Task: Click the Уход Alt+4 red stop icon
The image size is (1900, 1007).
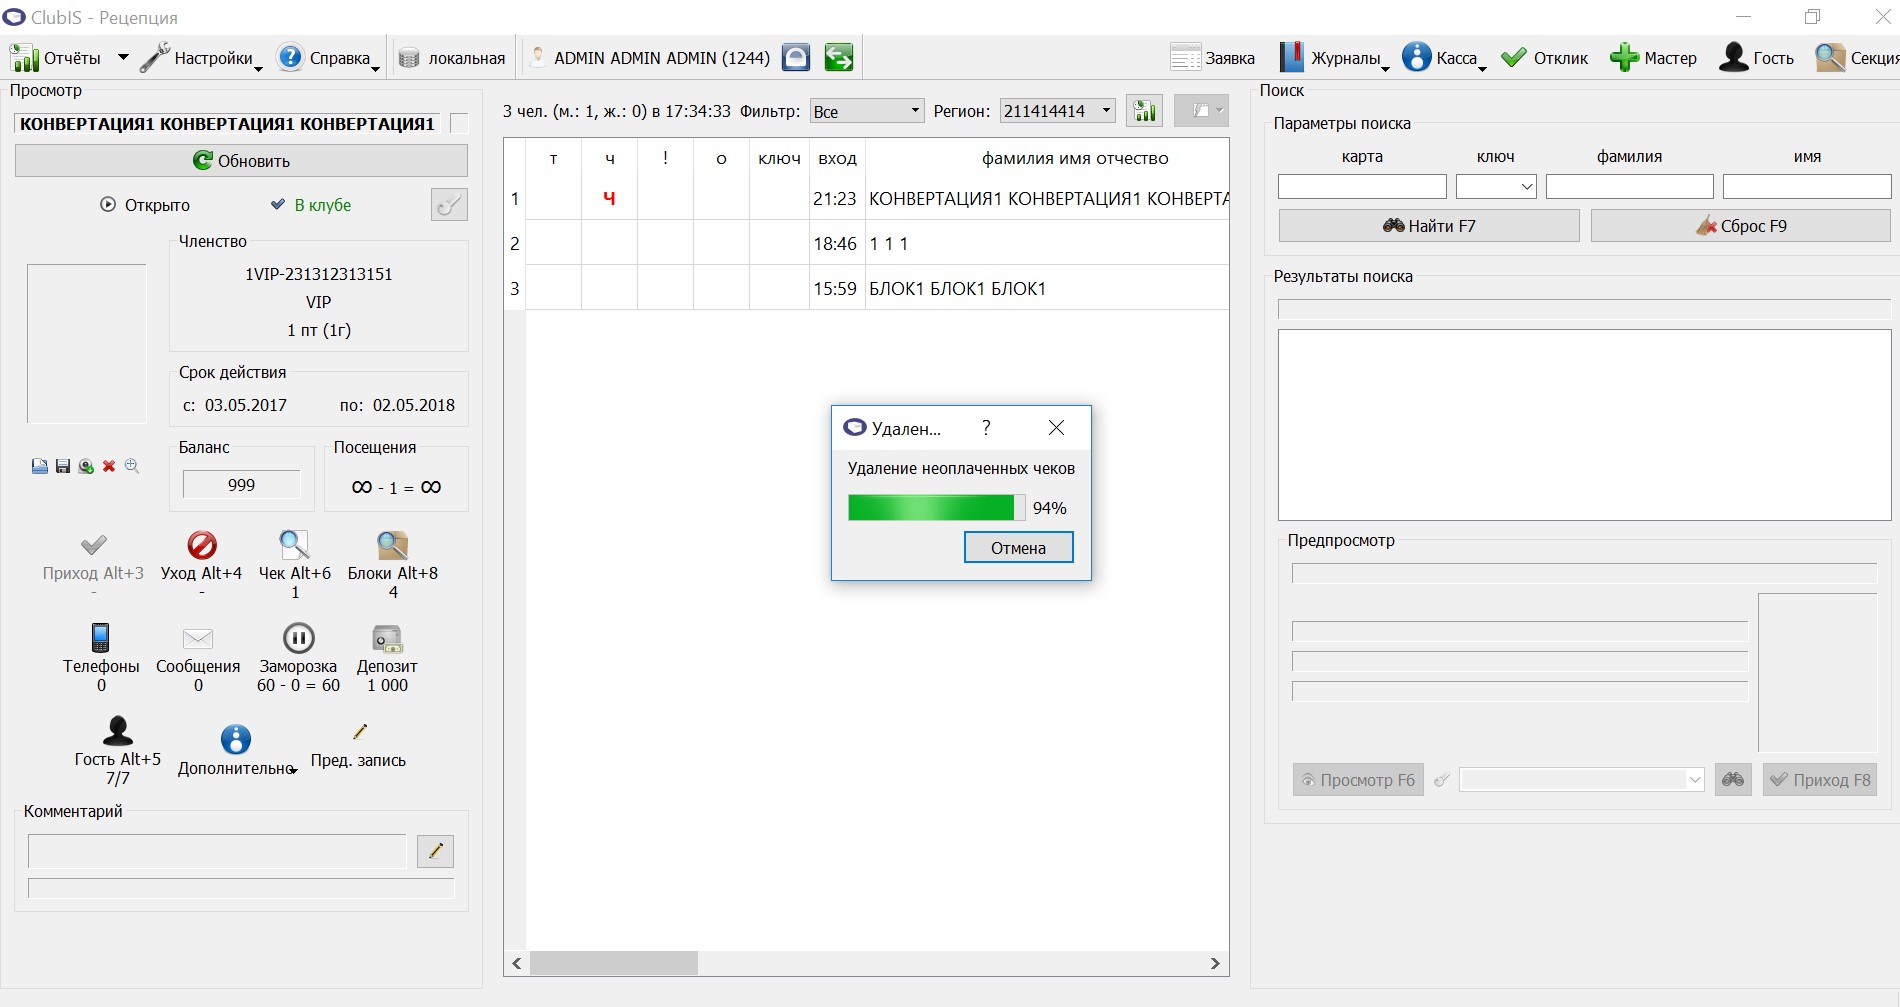Action: (x=202, y=545)
